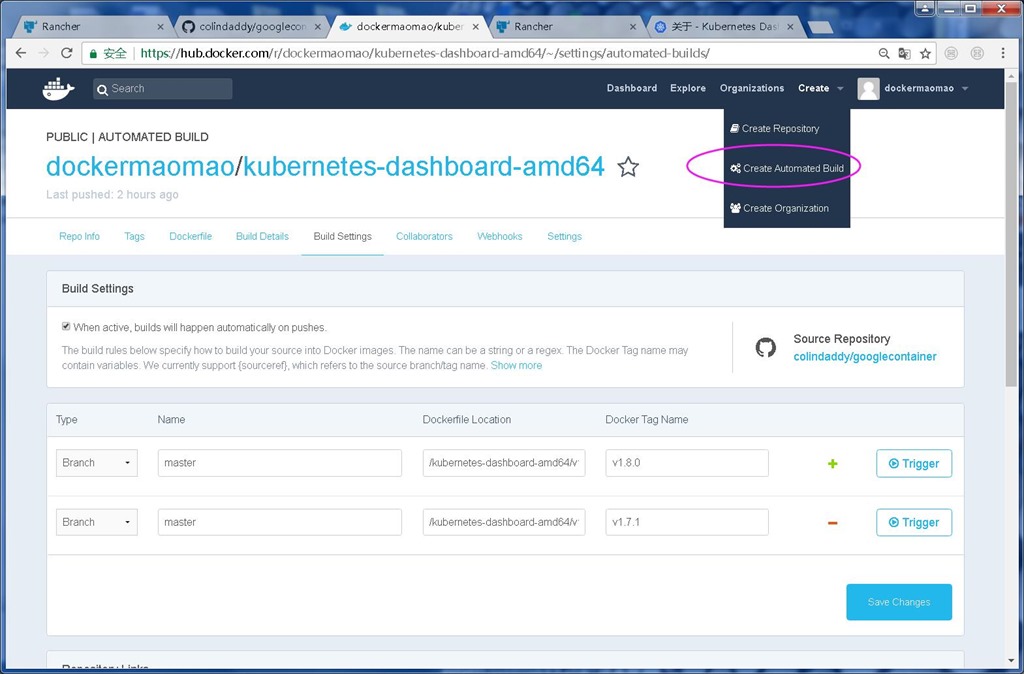
Task: Click the dockermaomao user avatar
Action: 869,88
